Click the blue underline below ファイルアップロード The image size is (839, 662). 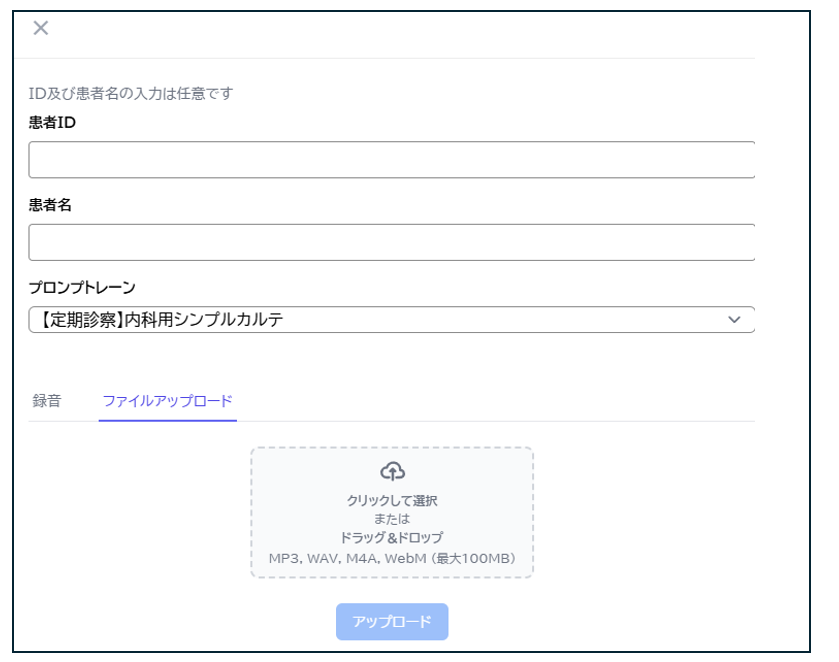pos(167,420)
